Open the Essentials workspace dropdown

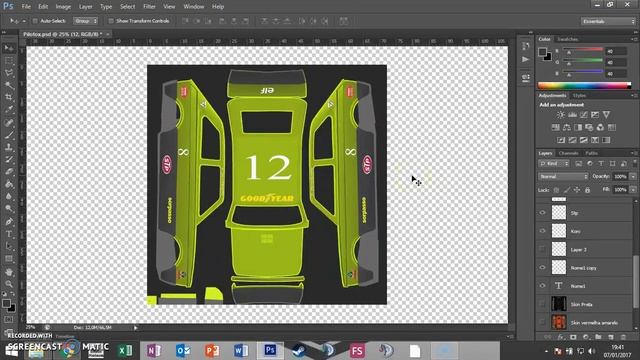click(607, 21)
